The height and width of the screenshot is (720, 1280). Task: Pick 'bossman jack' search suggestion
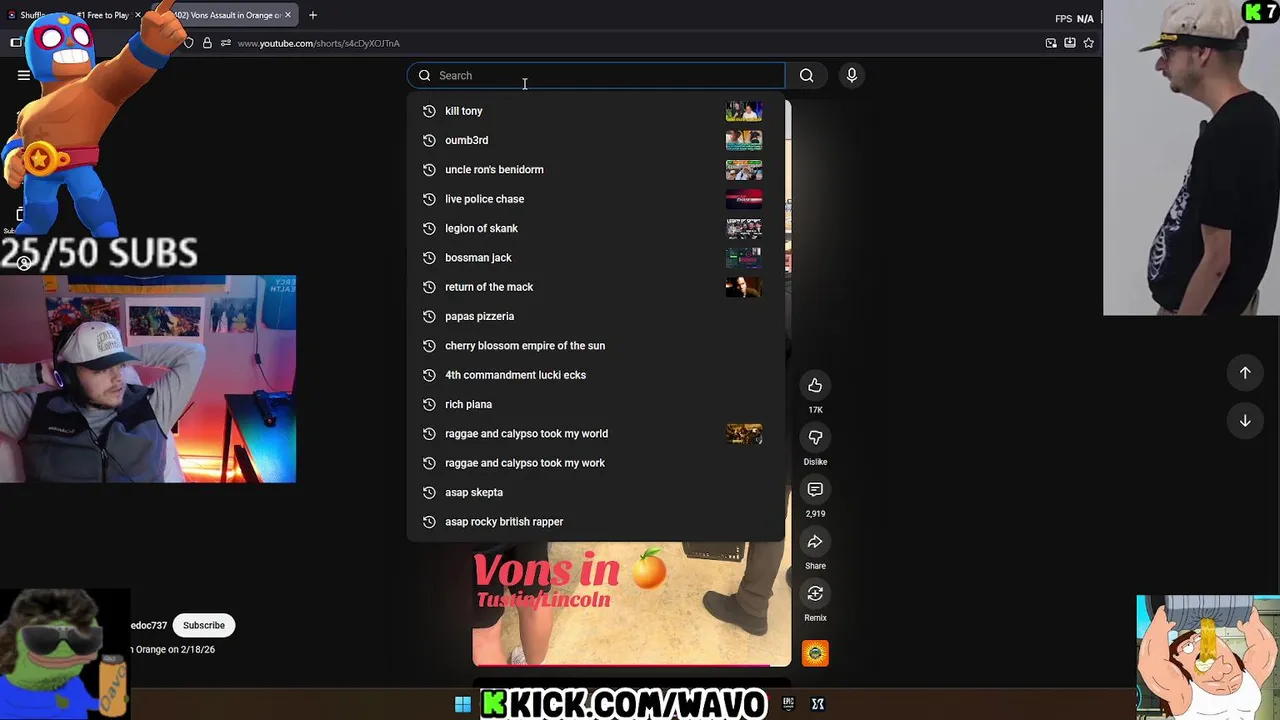pyautogui.click(x=596, y=257)
